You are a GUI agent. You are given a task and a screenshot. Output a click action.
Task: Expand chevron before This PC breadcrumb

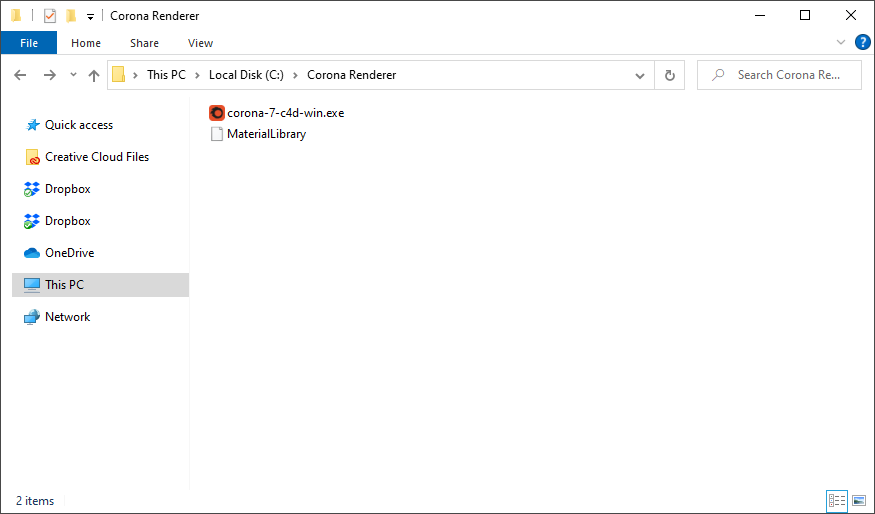point(135,75)
